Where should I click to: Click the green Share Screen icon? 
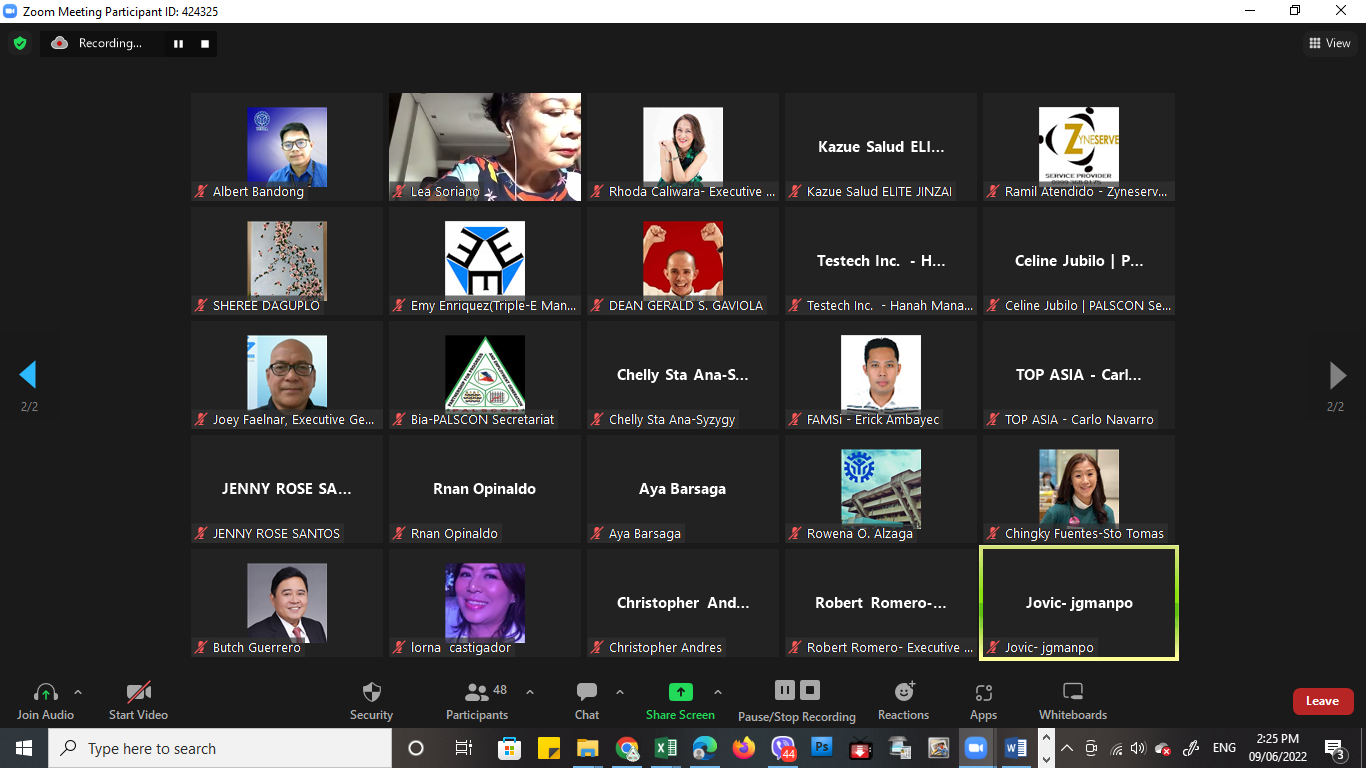pyautogui.click(x=680, y=692)
